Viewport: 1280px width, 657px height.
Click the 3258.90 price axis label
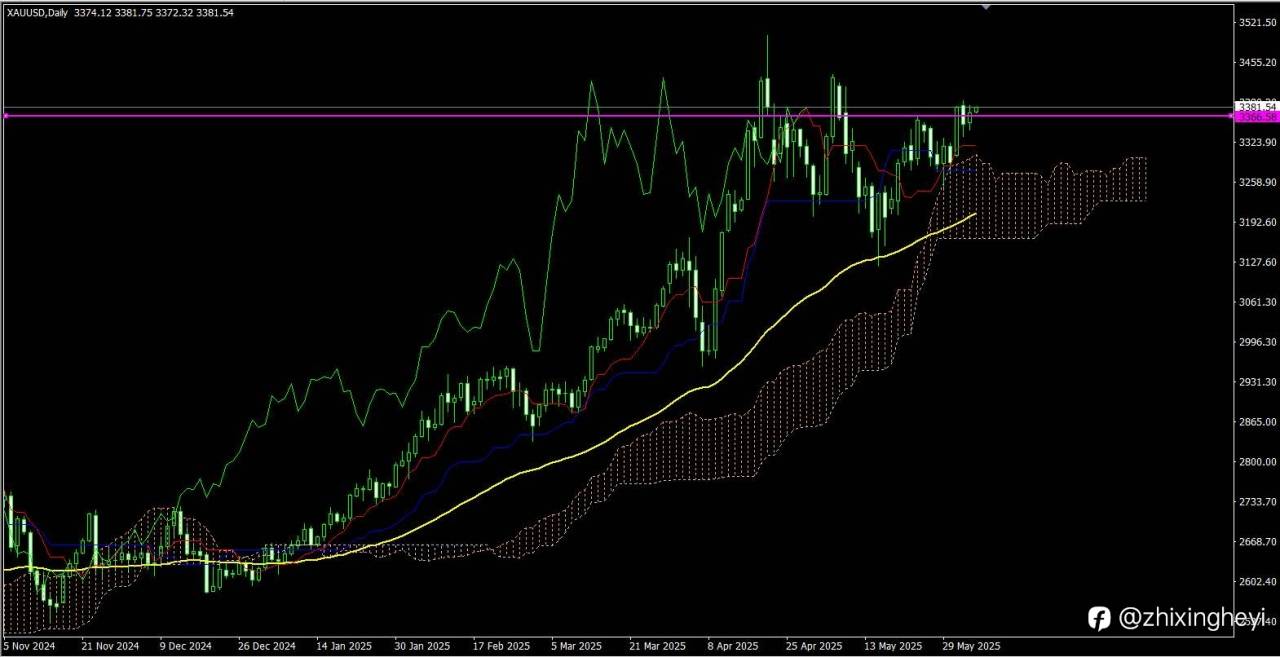[x=1256, y=182]
